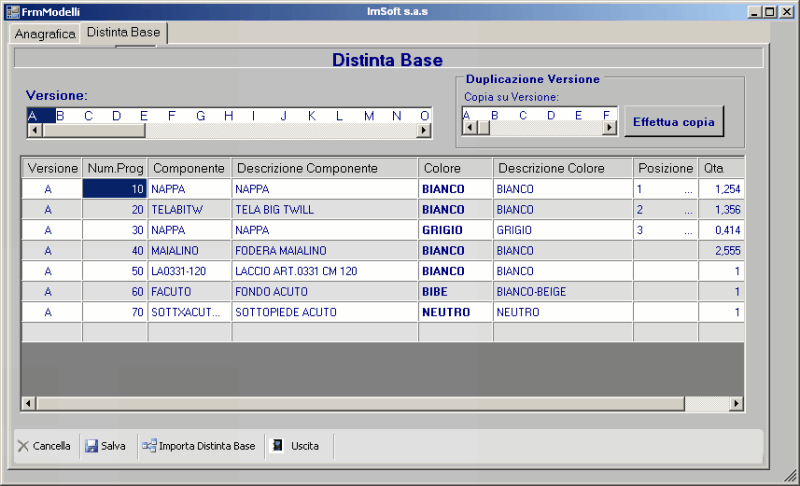800x486 pixels.
Task: Click the Cancella X icon
Action: [x=23, y=446]
